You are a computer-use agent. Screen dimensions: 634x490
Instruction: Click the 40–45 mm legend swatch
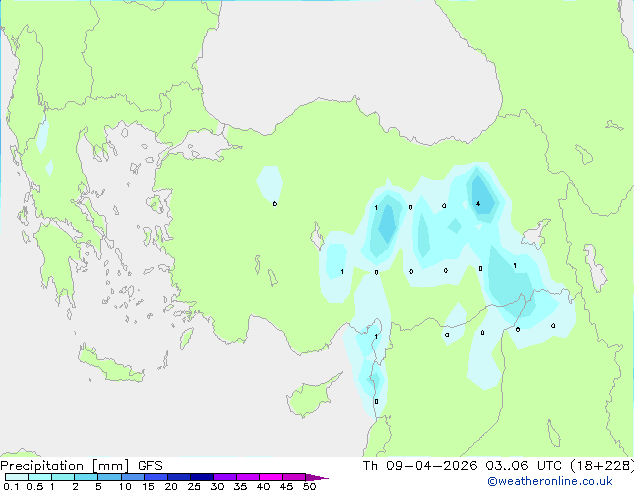pyautogui.click(x=271, y=477)
